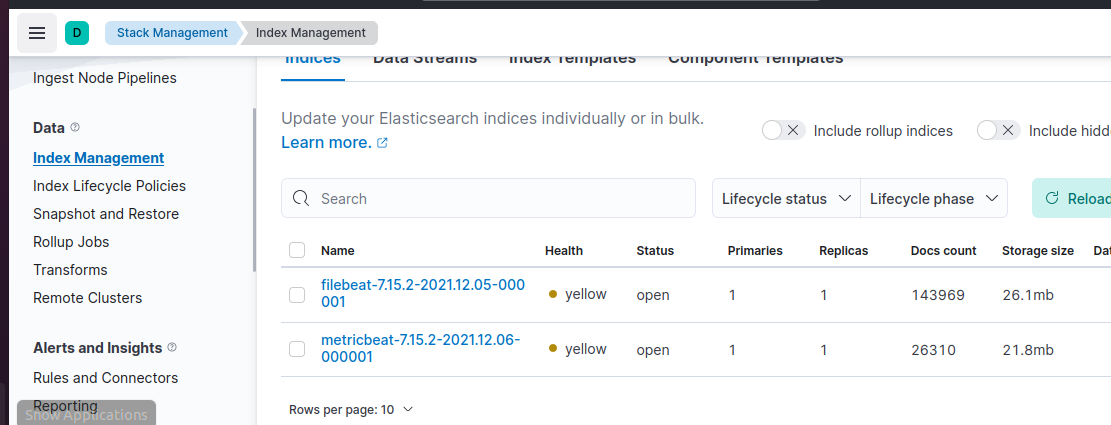
Task: Click the help icon beside Data heading
Action: (x=75, y=128)
